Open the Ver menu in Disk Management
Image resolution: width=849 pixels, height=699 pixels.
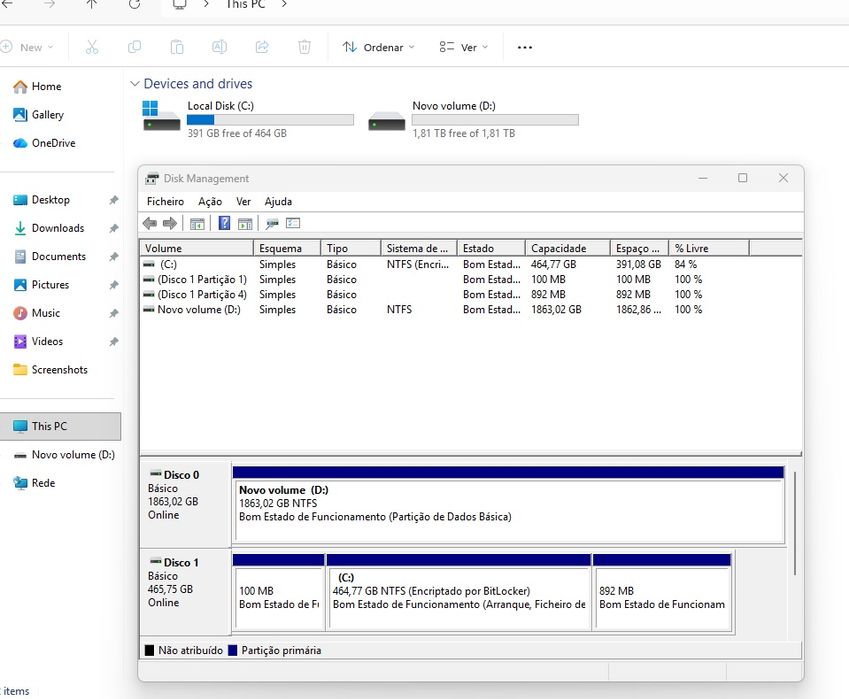[x=243, y=201]
